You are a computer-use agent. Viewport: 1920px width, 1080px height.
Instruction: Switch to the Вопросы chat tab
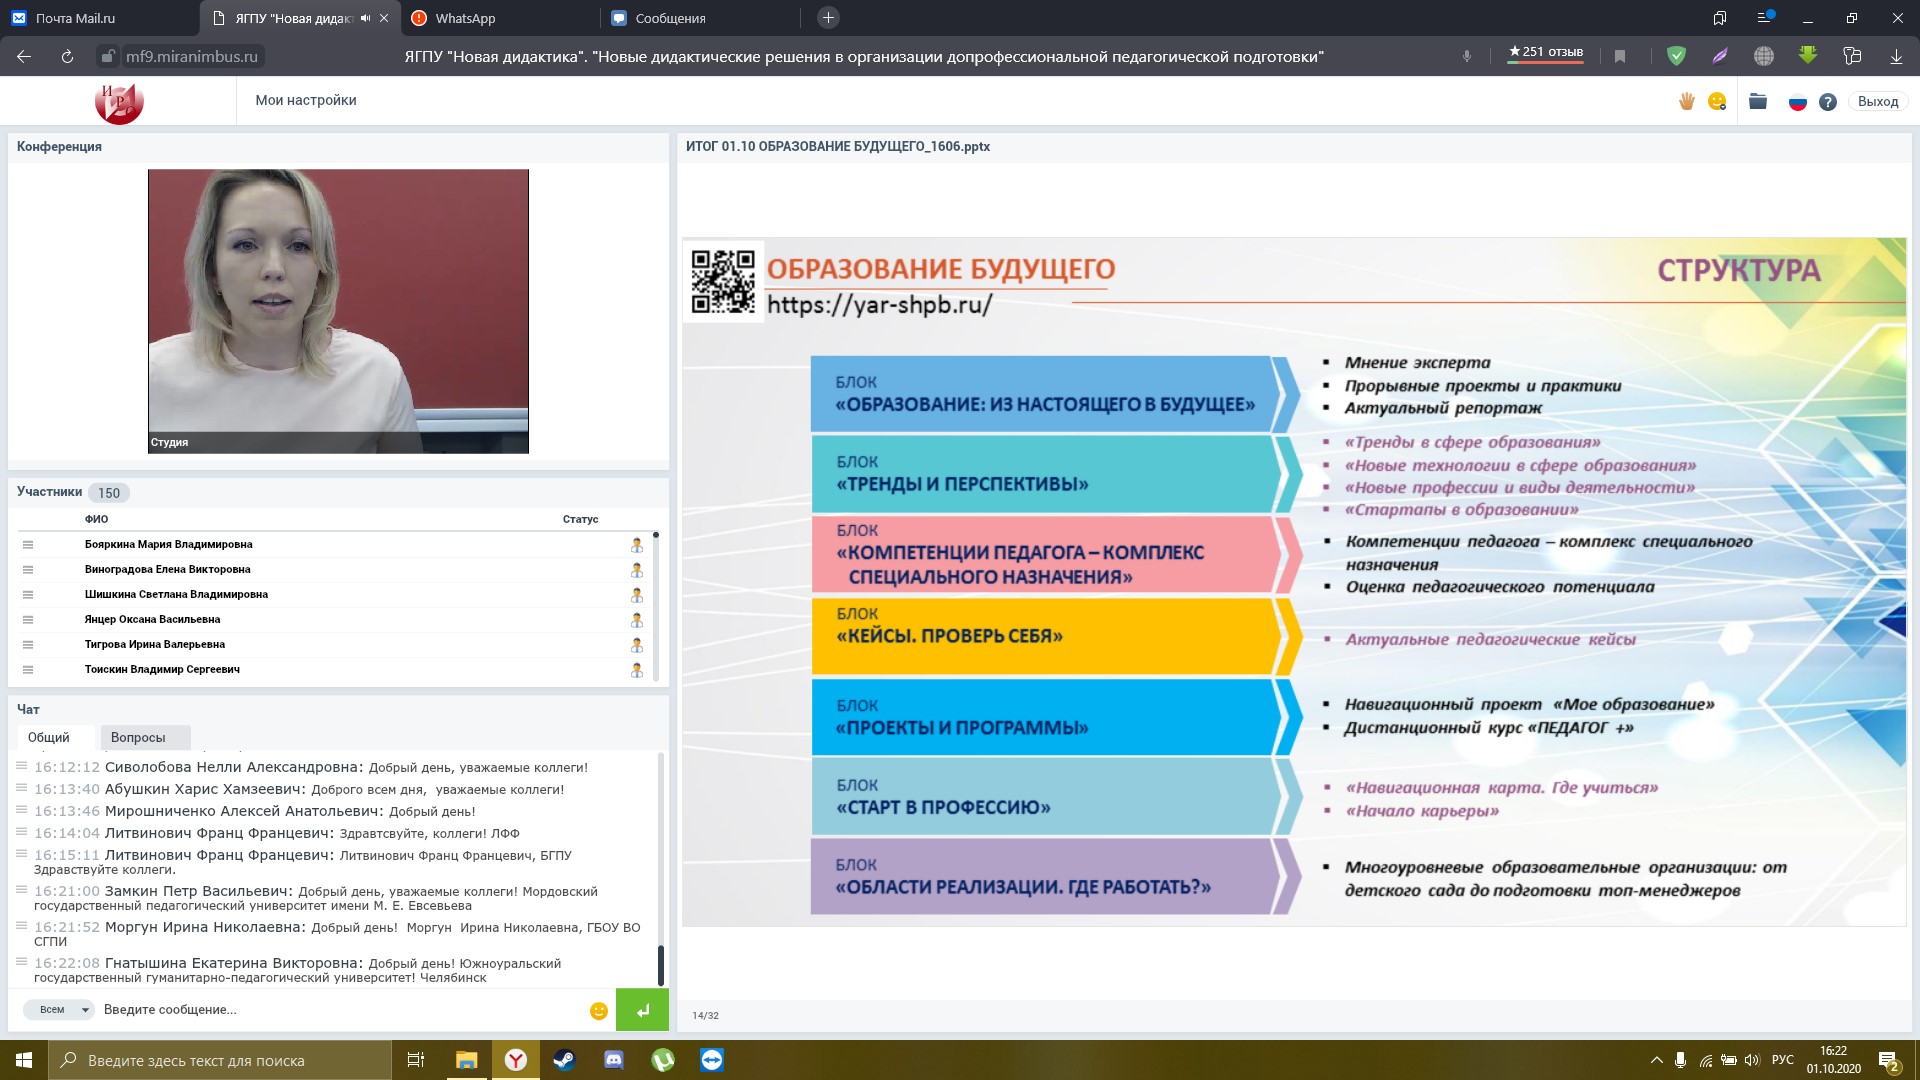click(x=138, y=738)
